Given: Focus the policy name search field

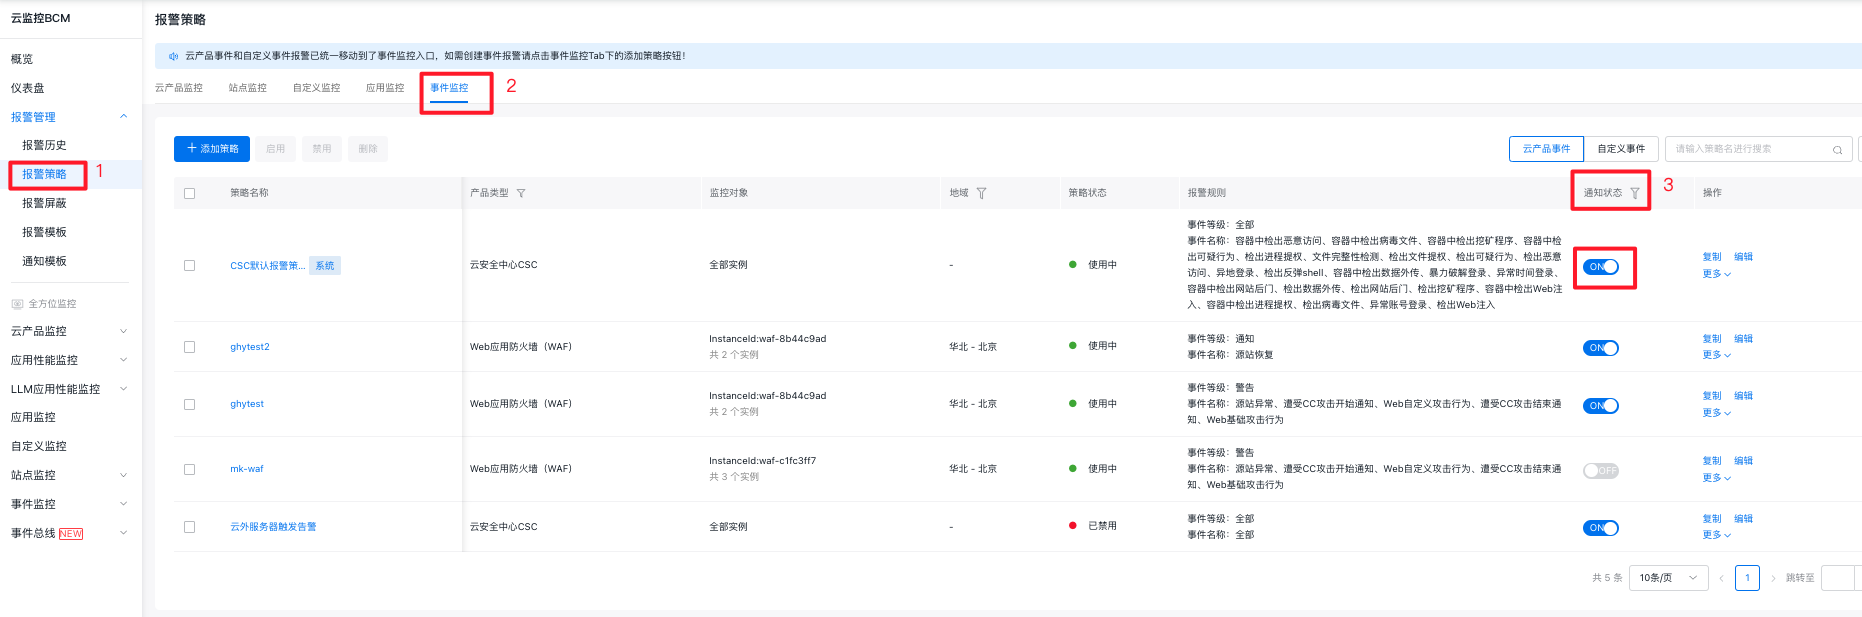Looking at the screenshot, I should (x=1758, y=149).
